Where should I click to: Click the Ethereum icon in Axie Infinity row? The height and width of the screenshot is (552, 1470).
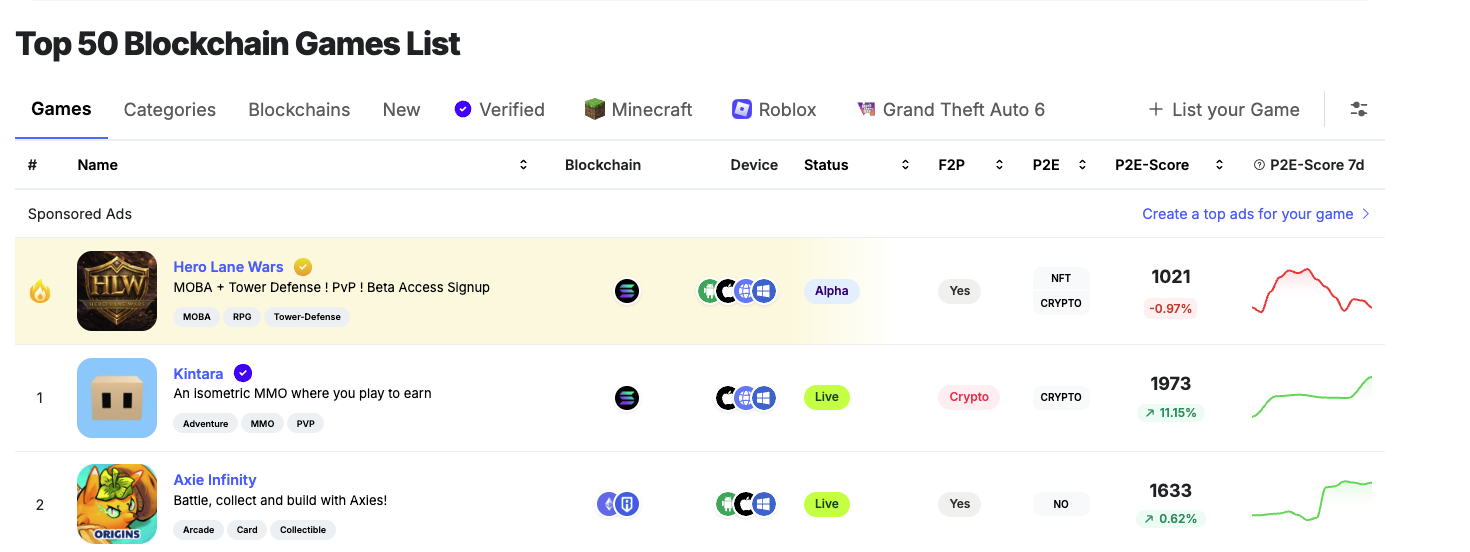[608, 504]
